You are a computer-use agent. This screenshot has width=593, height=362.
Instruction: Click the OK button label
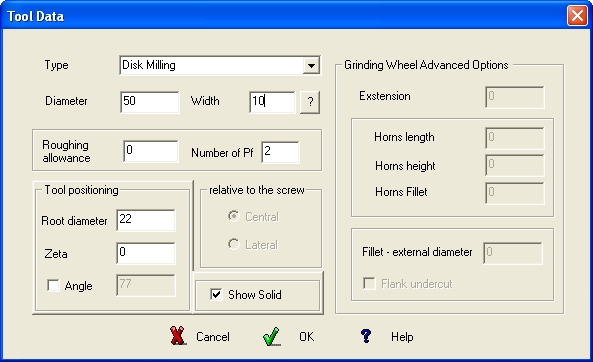306,337
